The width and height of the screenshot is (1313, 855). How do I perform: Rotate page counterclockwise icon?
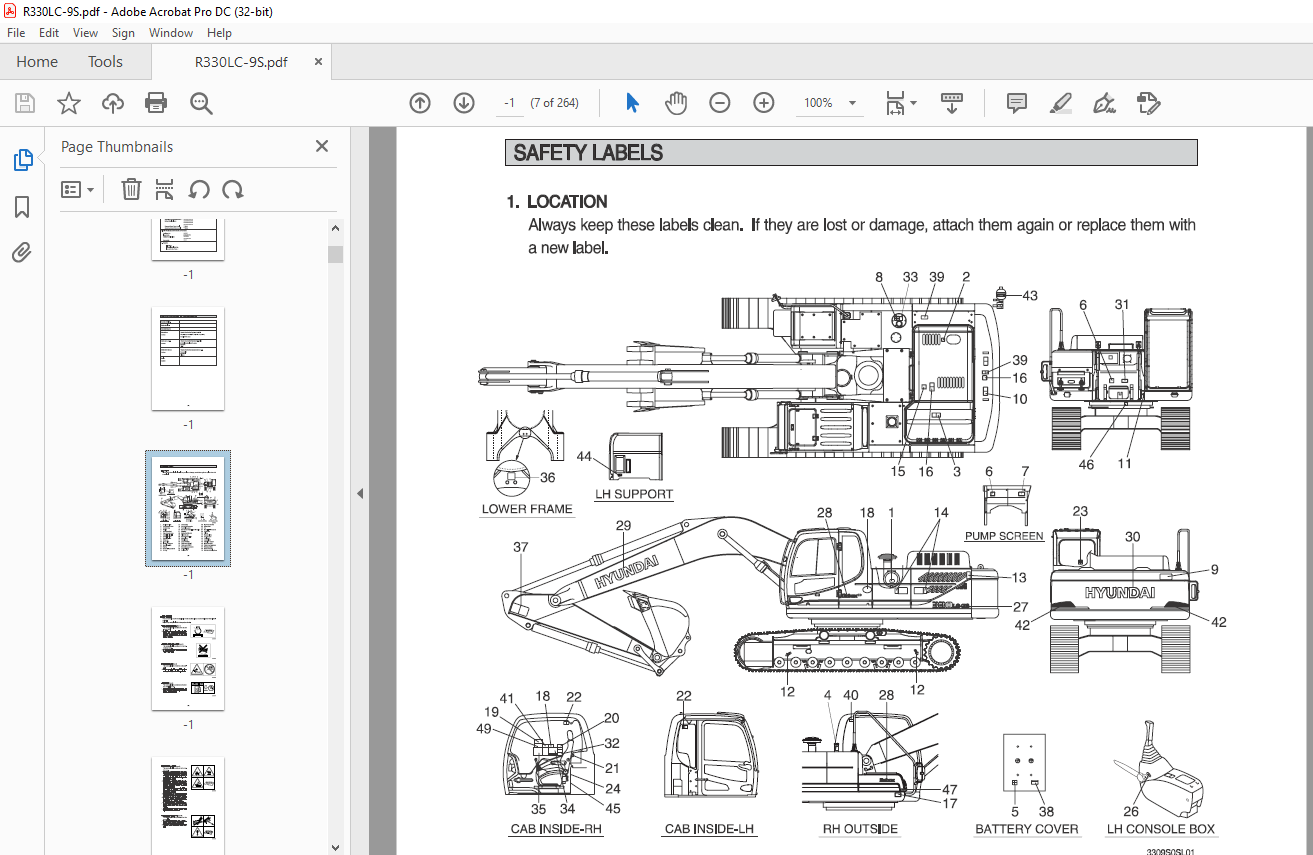coord(199,189)
